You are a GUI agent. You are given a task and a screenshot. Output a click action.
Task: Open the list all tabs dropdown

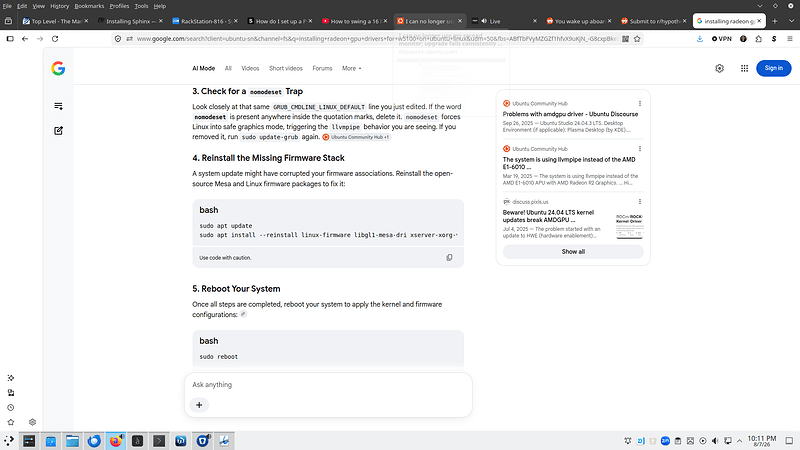[791, 21]
